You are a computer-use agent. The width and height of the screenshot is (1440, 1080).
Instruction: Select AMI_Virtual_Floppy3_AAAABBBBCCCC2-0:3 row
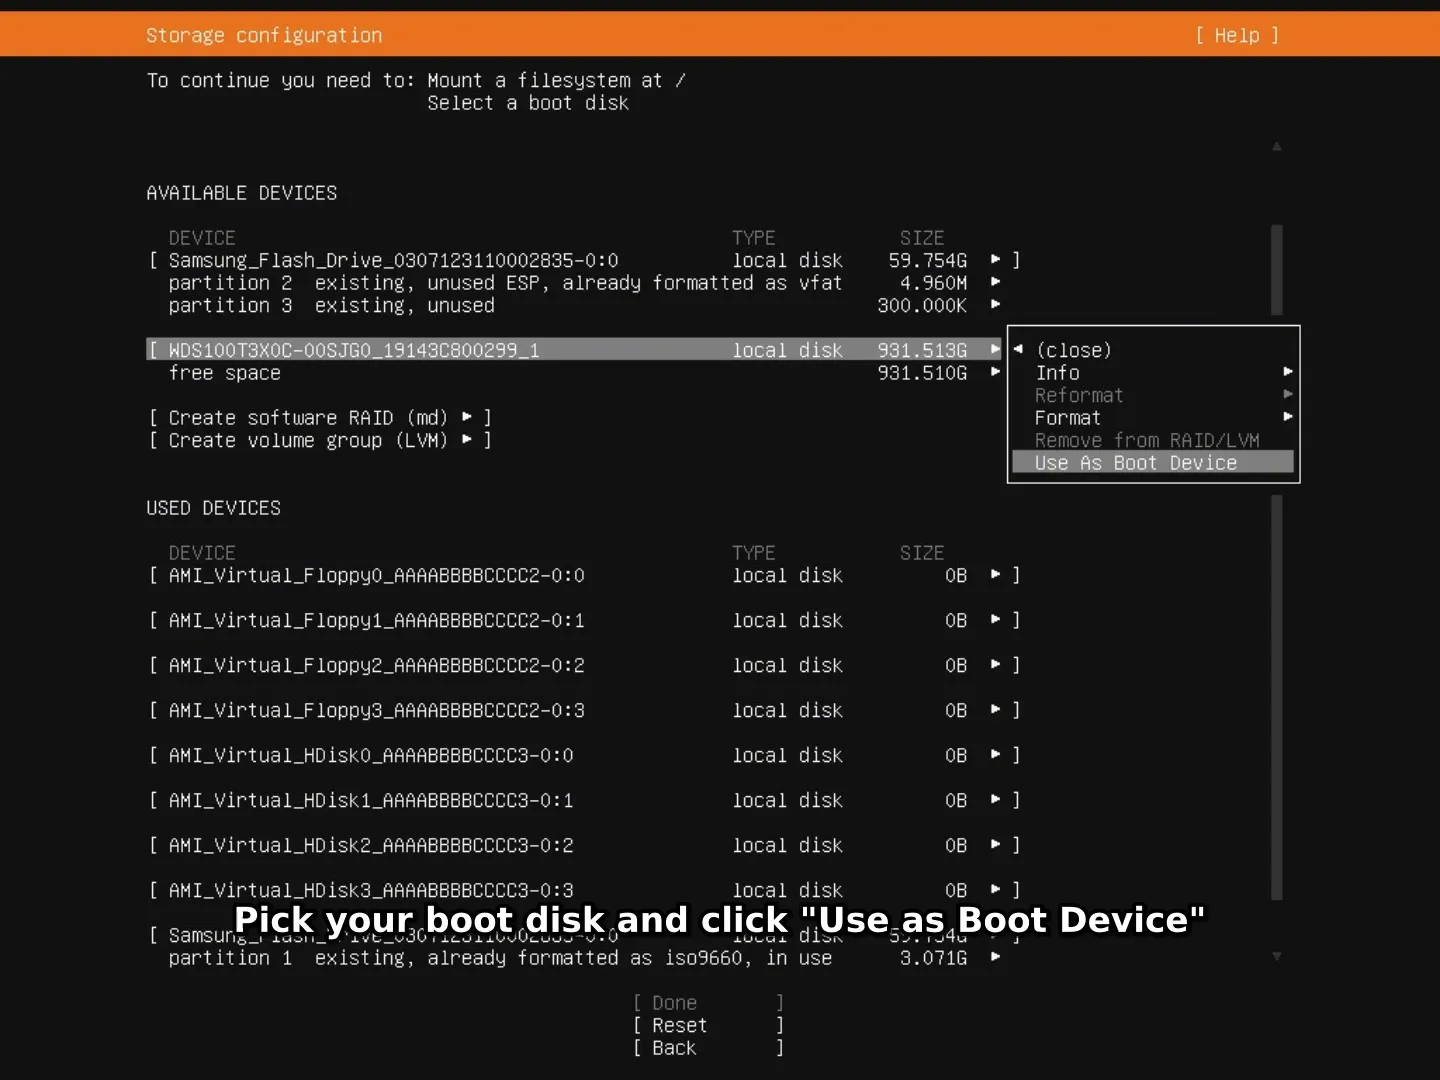click(x=584, y=711)
